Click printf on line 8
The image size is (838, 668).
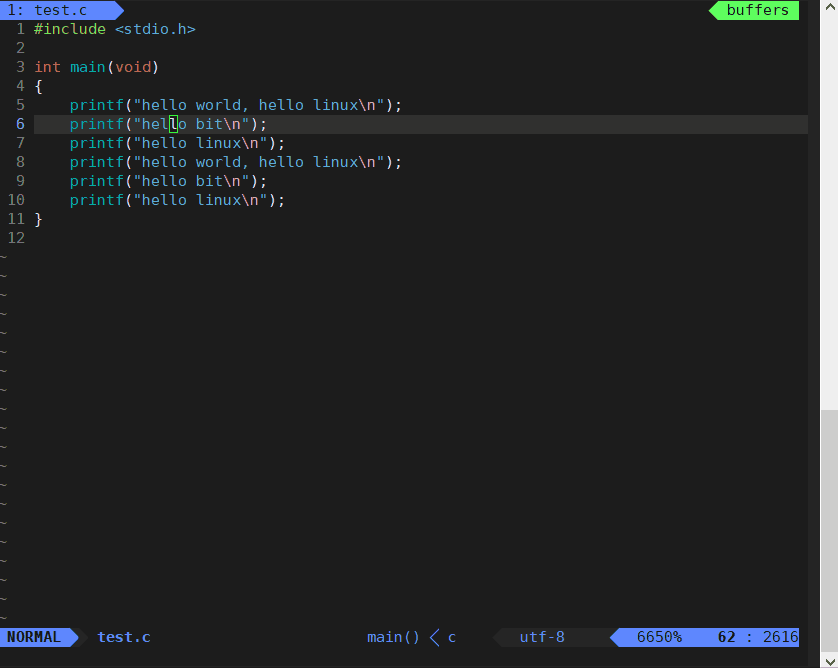point(97,162)
